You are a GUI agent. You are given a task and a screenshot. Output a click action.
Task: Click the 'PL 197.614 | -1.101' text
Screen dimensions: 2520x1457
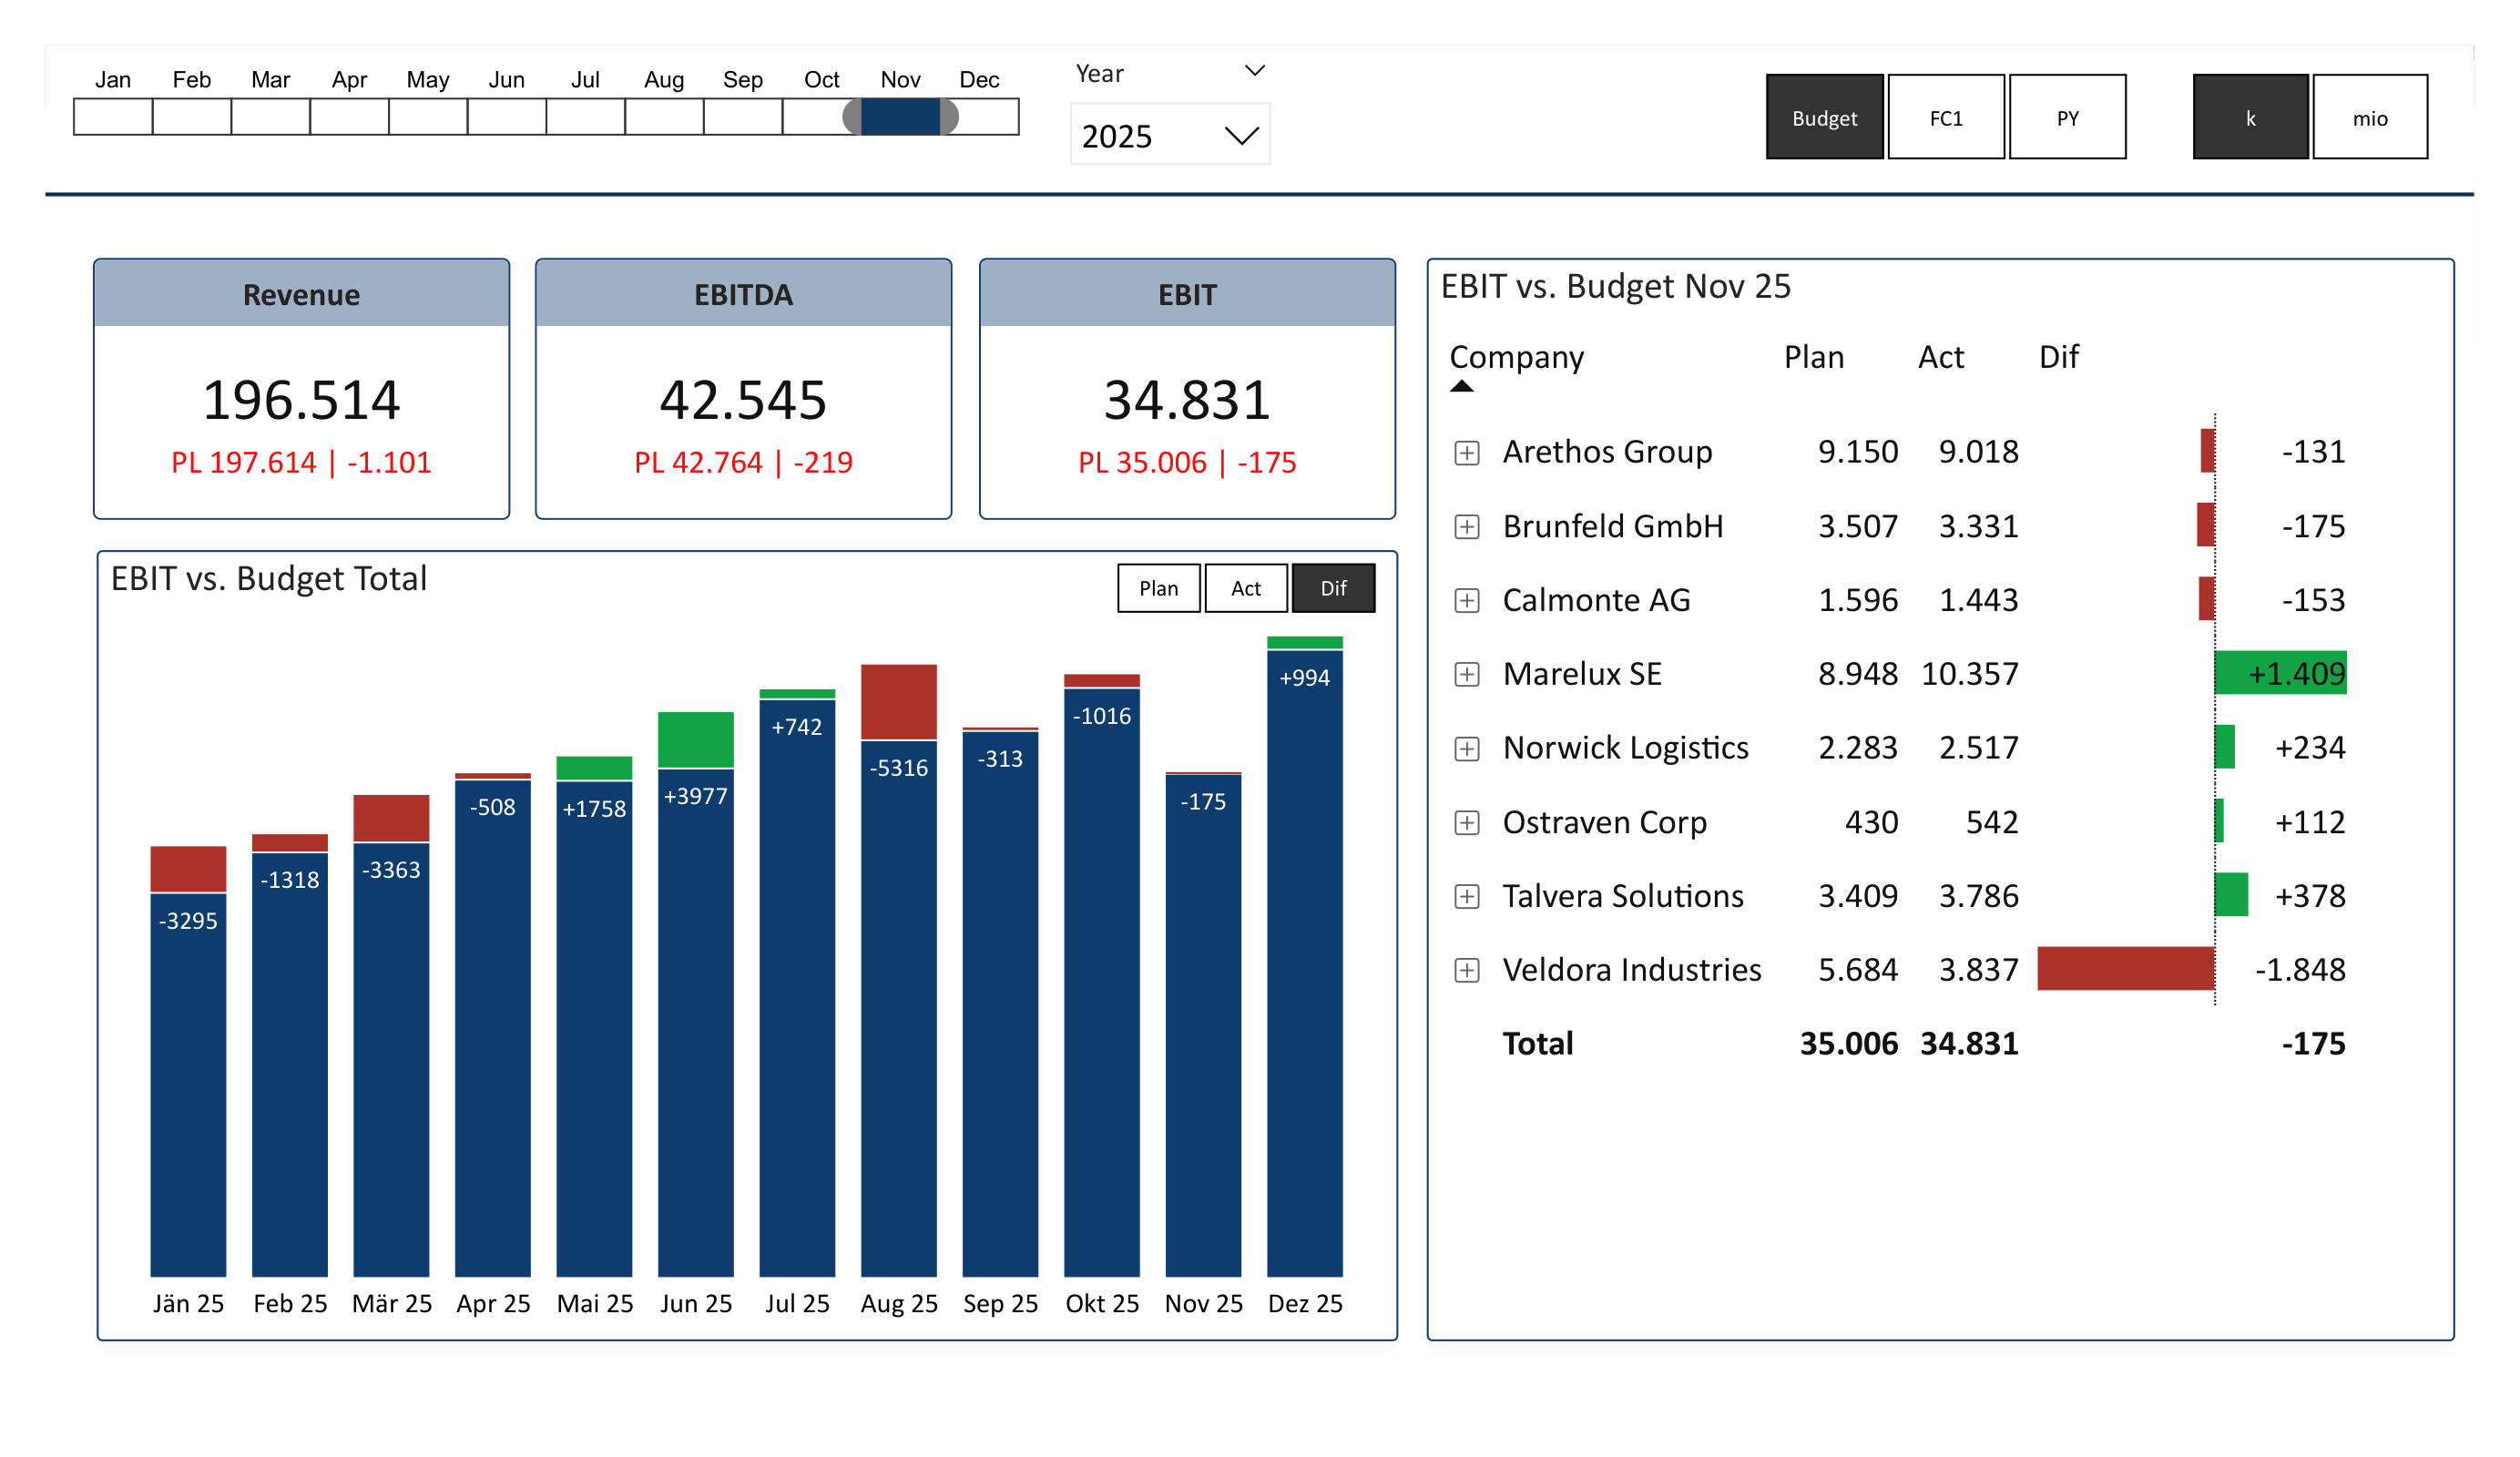(301, 462)
